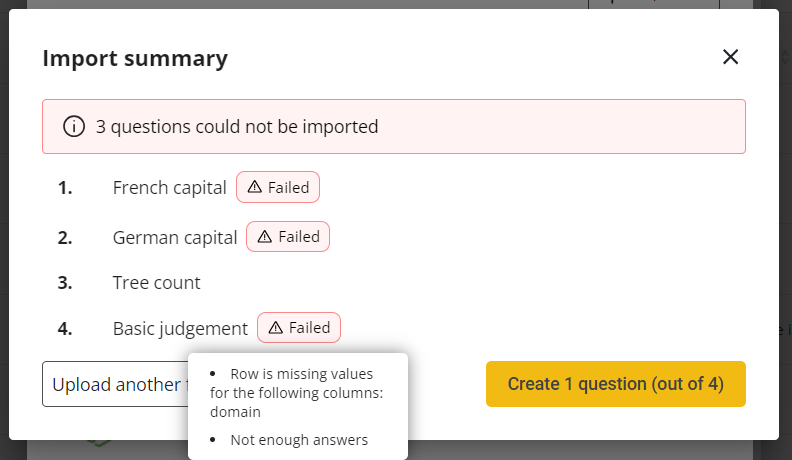This screenshot has height=460, width=792.
Task: Click the Failed badge for French capital
Action: coord(278,187)
